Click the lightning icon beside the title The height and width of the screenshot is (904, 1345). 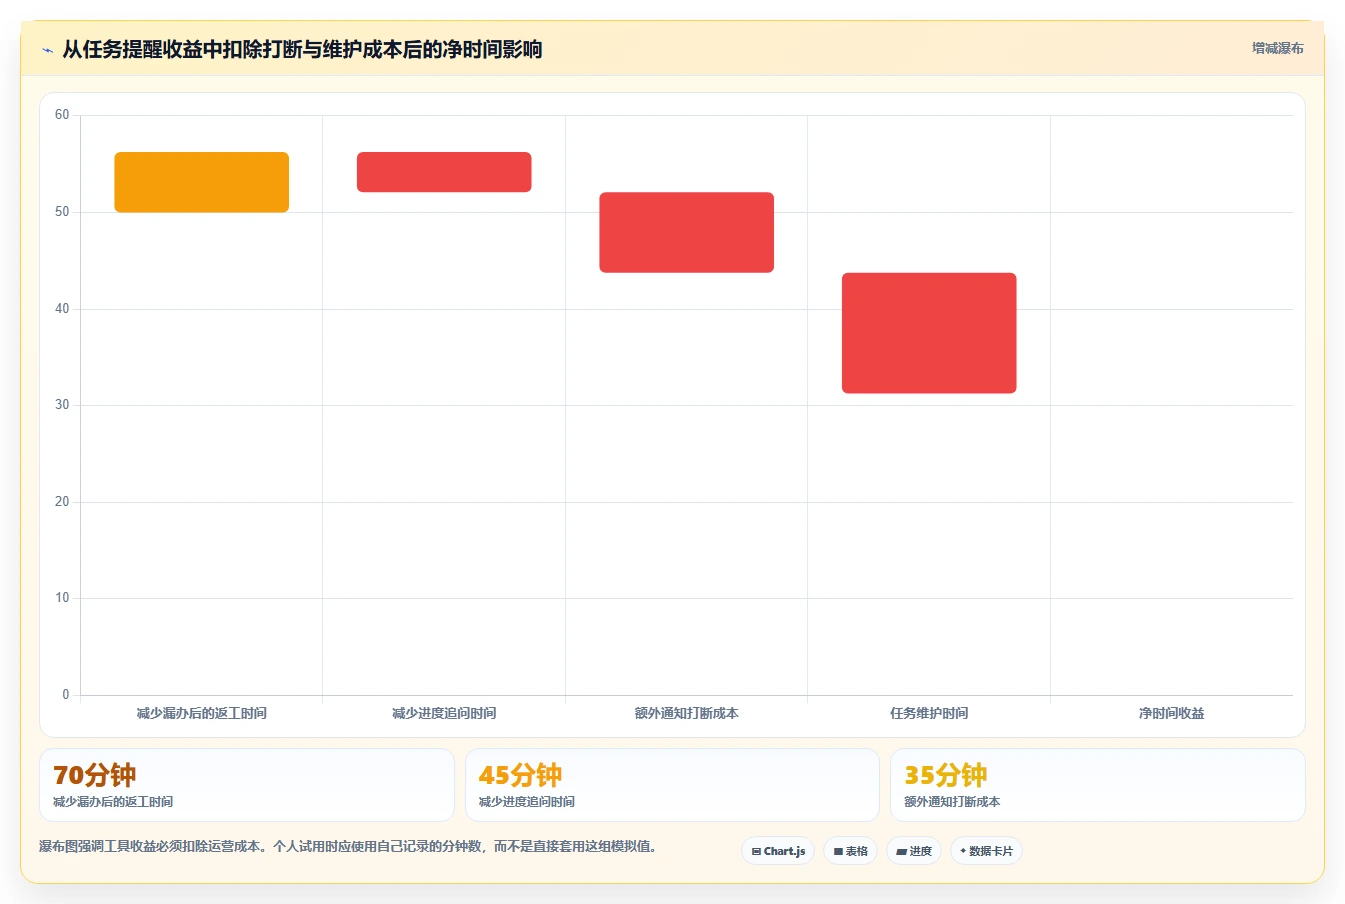click(47, 50)
